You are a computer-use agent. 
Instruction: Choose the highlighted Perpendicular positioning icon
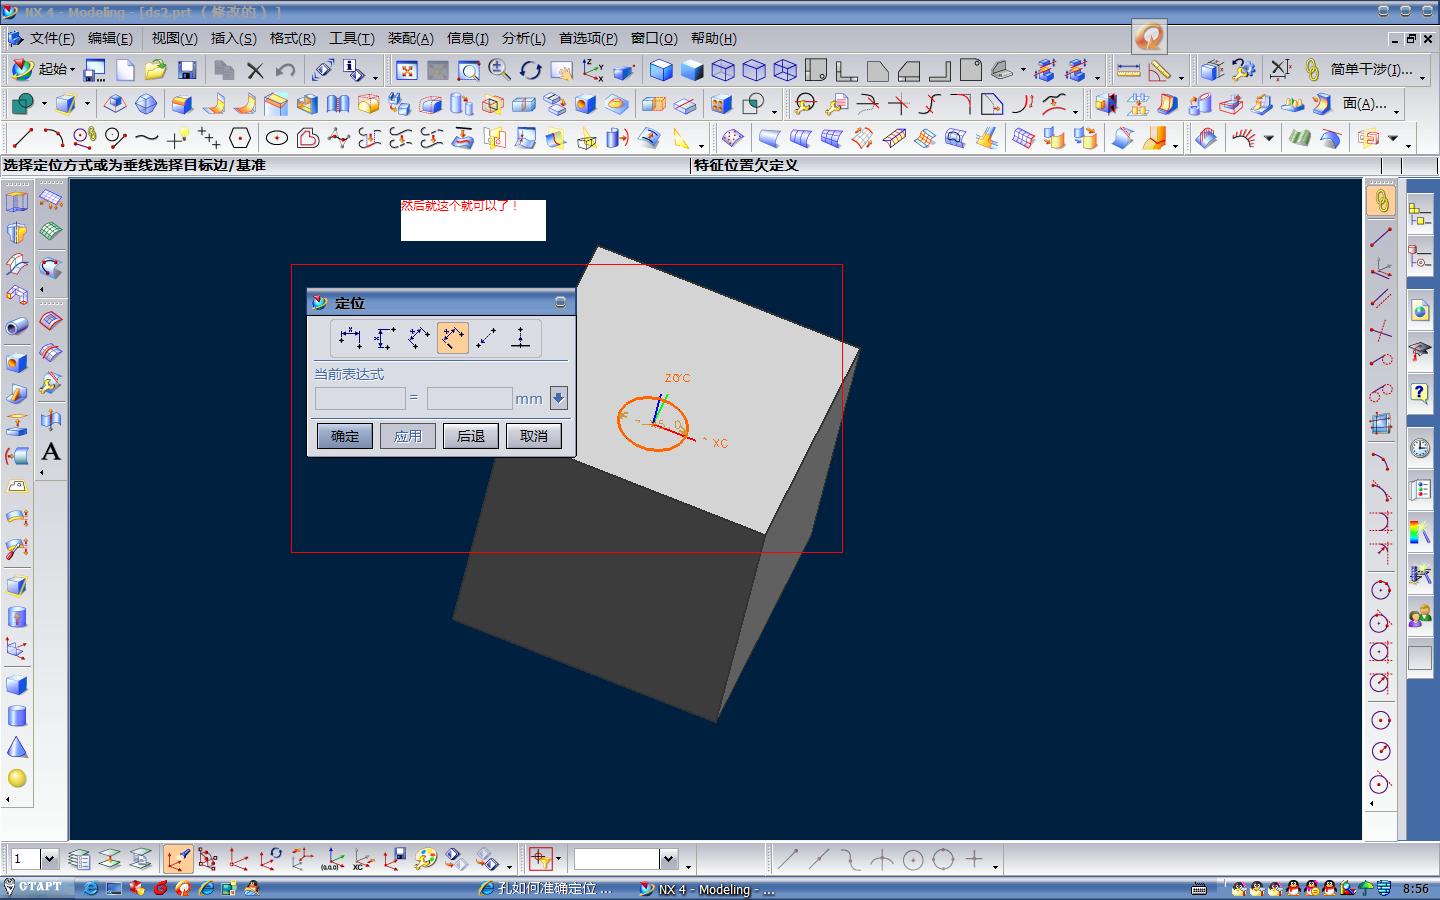point(452,338)
